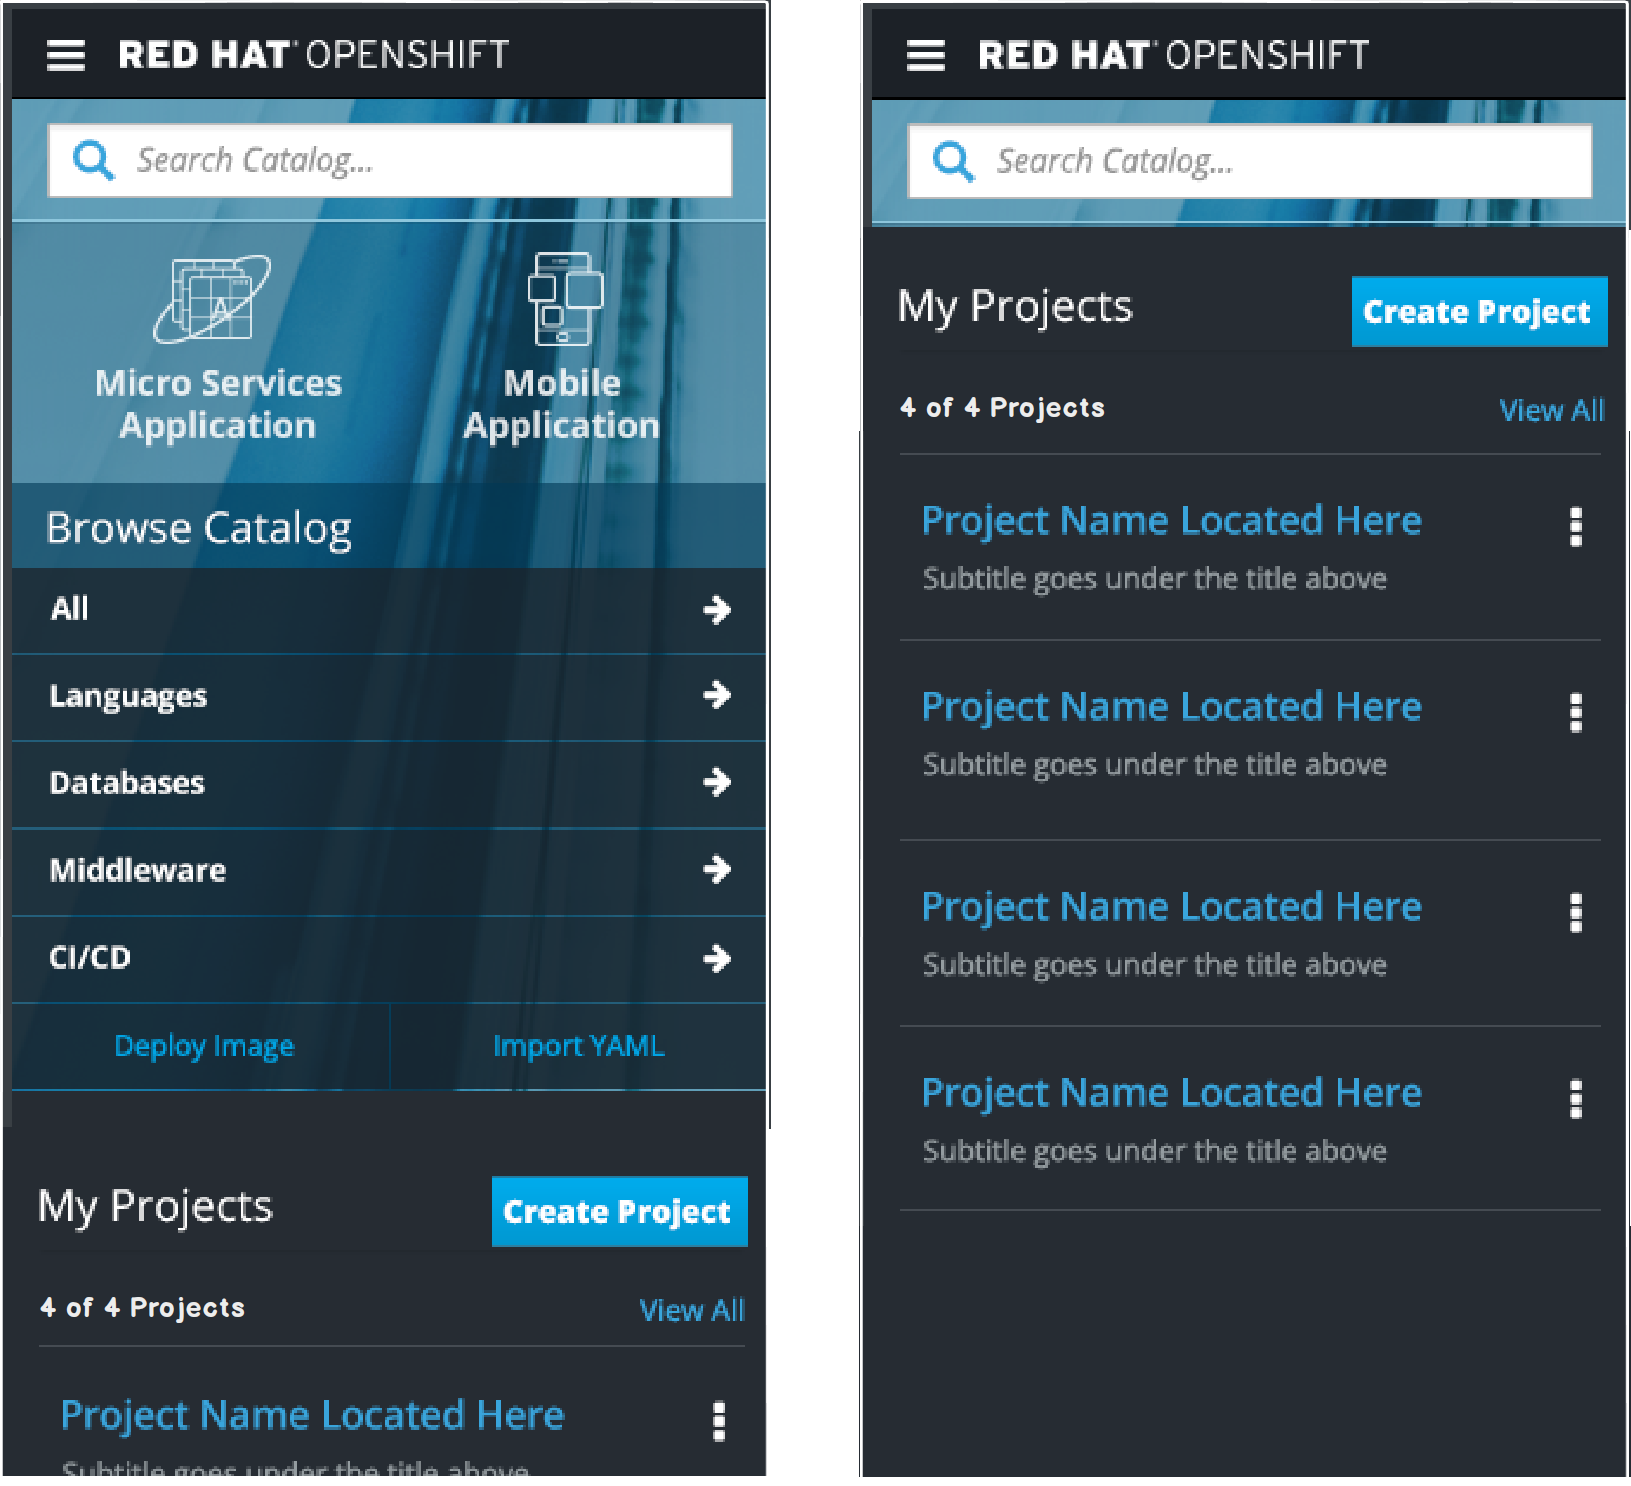
Task: Open second Project Name Located Here, right screen
Action: [x=1171, y=707]
